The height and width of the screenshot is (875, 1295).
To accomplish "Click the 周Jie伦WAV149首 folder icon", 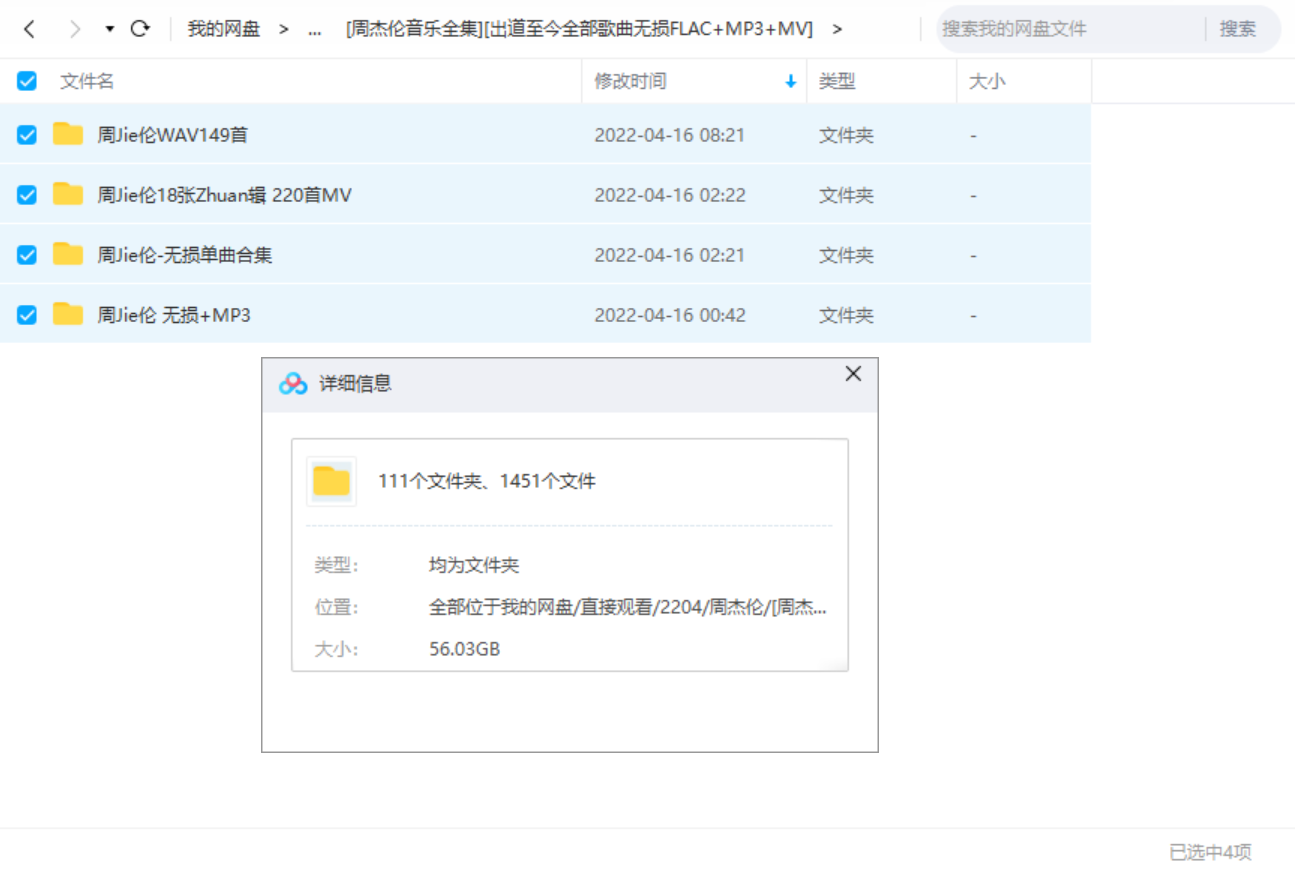I will (x=68, y=134).
